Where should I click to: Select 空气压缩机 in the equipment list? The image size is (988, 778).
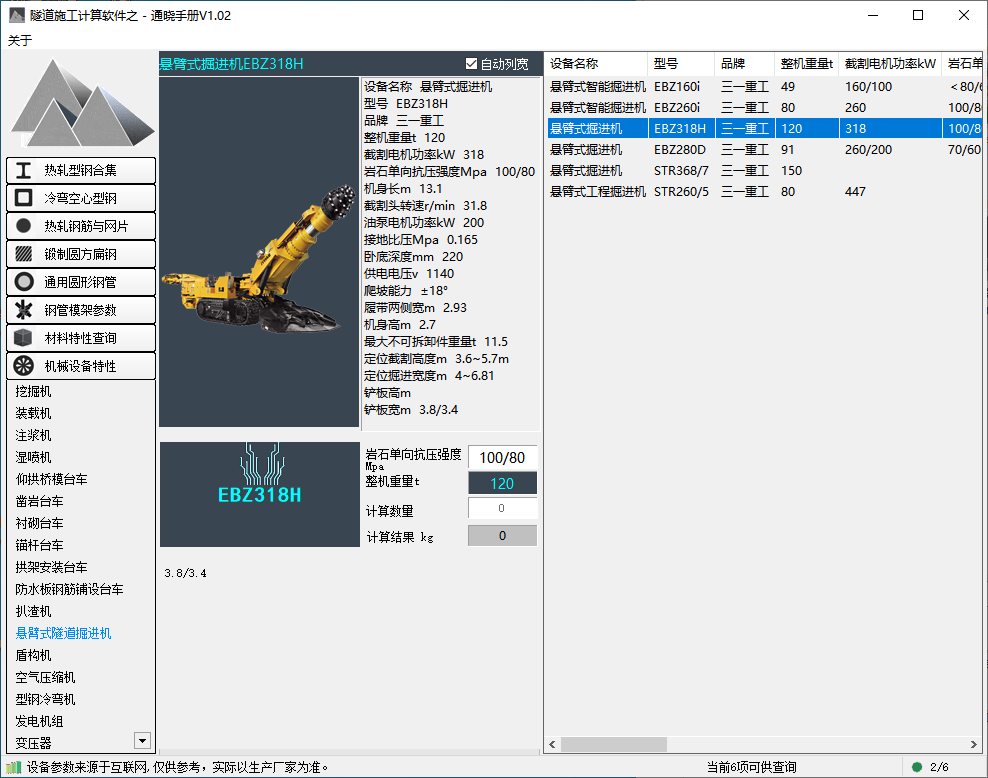(x=45, y=678)
